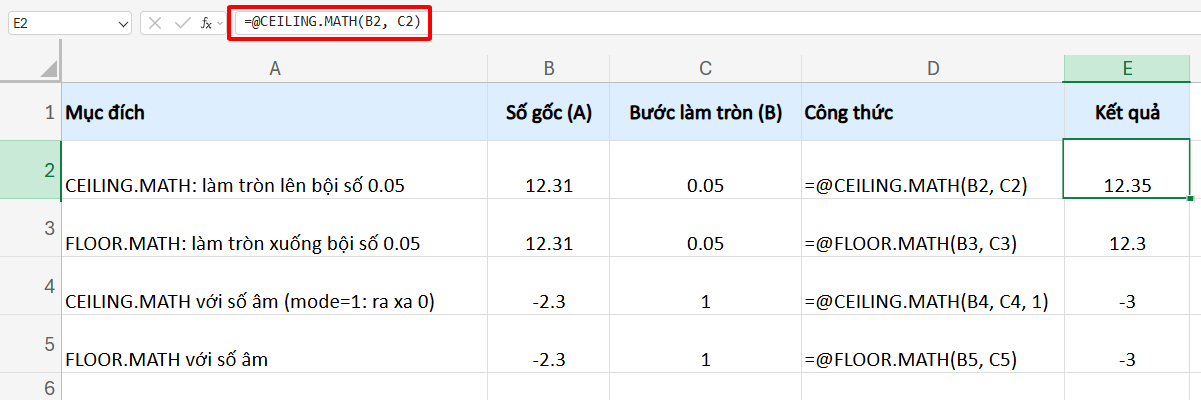Select column C header
1201x400 pixels.
[705, 68]
